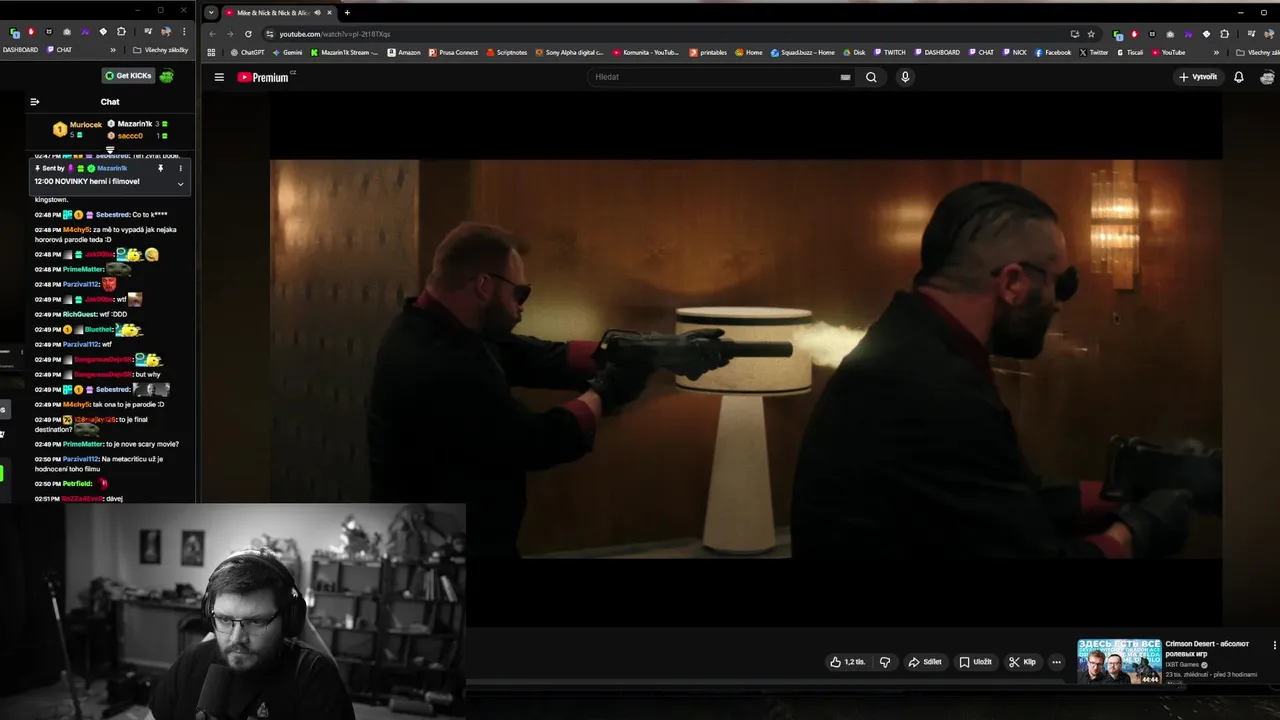The height and width of the screenshot is (720, 1280).
Task: Open the Facebook bookmark
Action: click(1052, 52)
